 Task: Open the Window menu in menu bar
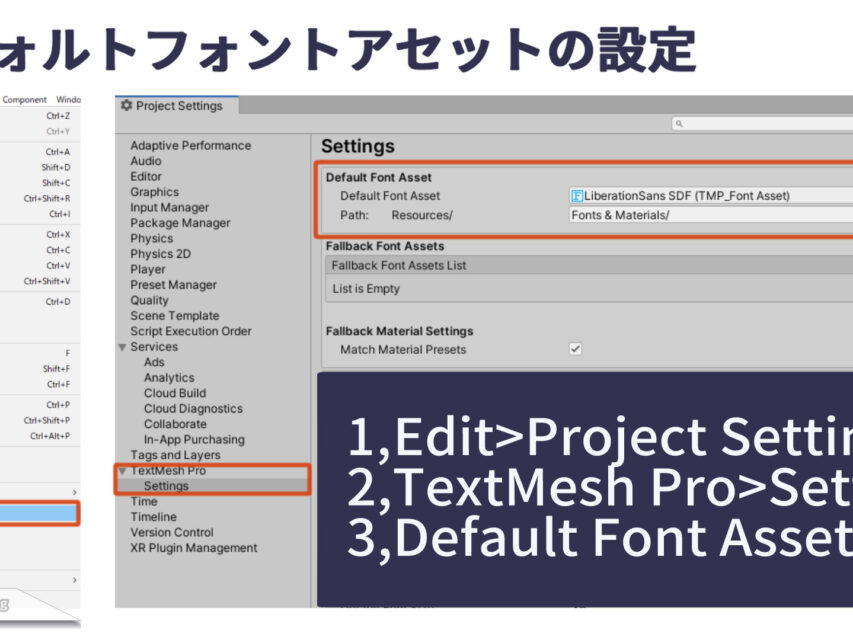click(69, 100)
